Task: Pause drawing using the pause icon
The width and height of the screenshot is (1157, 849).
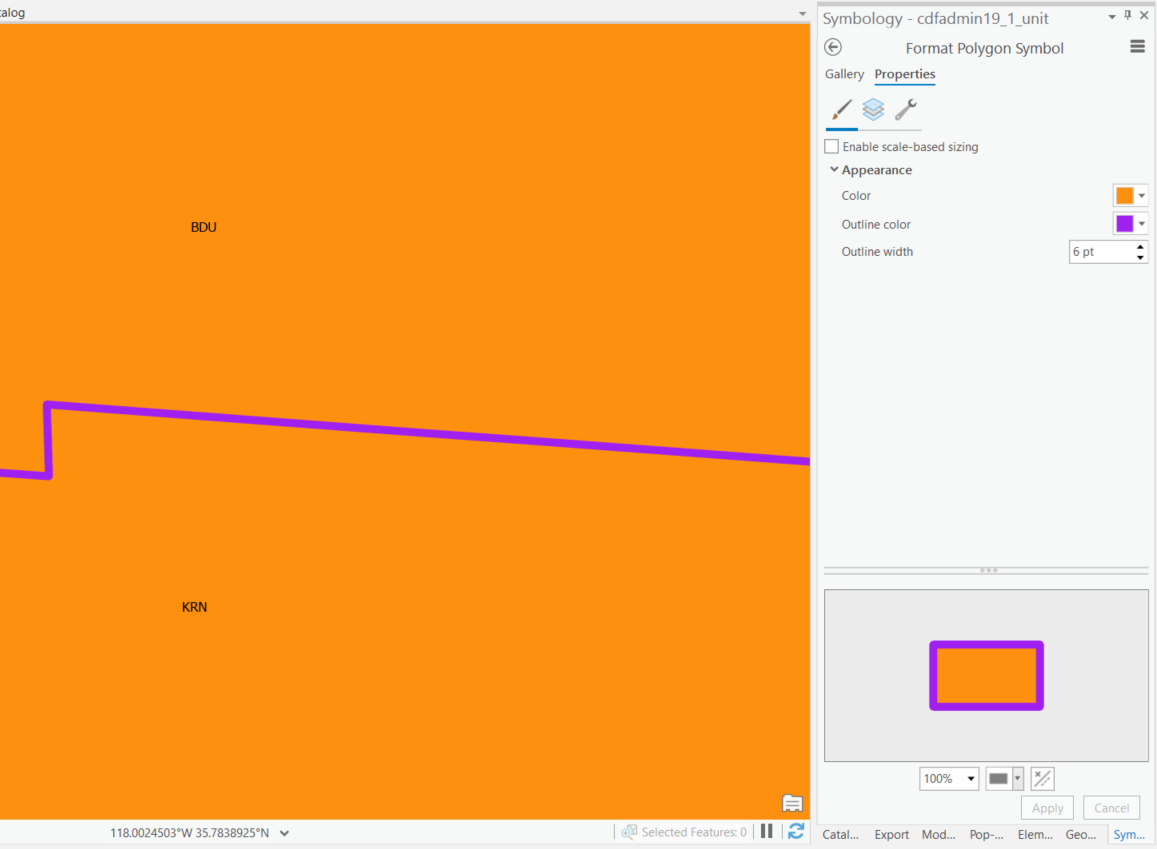Action: [767, 831]
